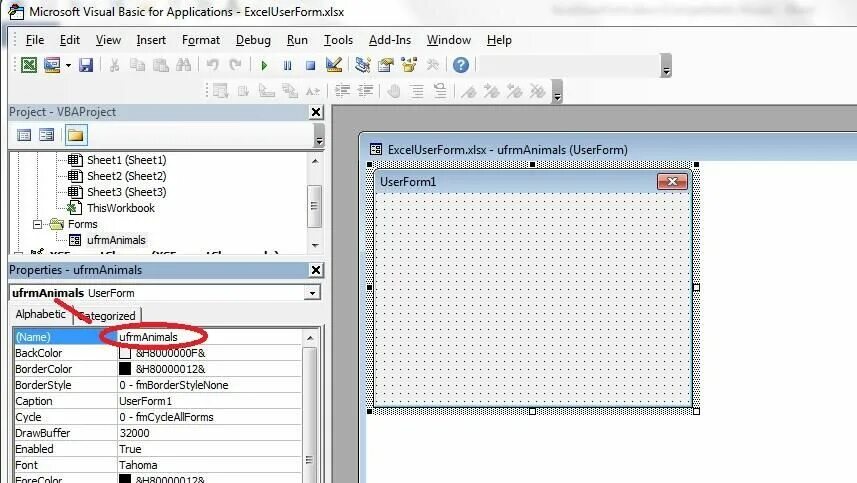Click the Redo arrow icon
The image size is (857, 483).
236,65
